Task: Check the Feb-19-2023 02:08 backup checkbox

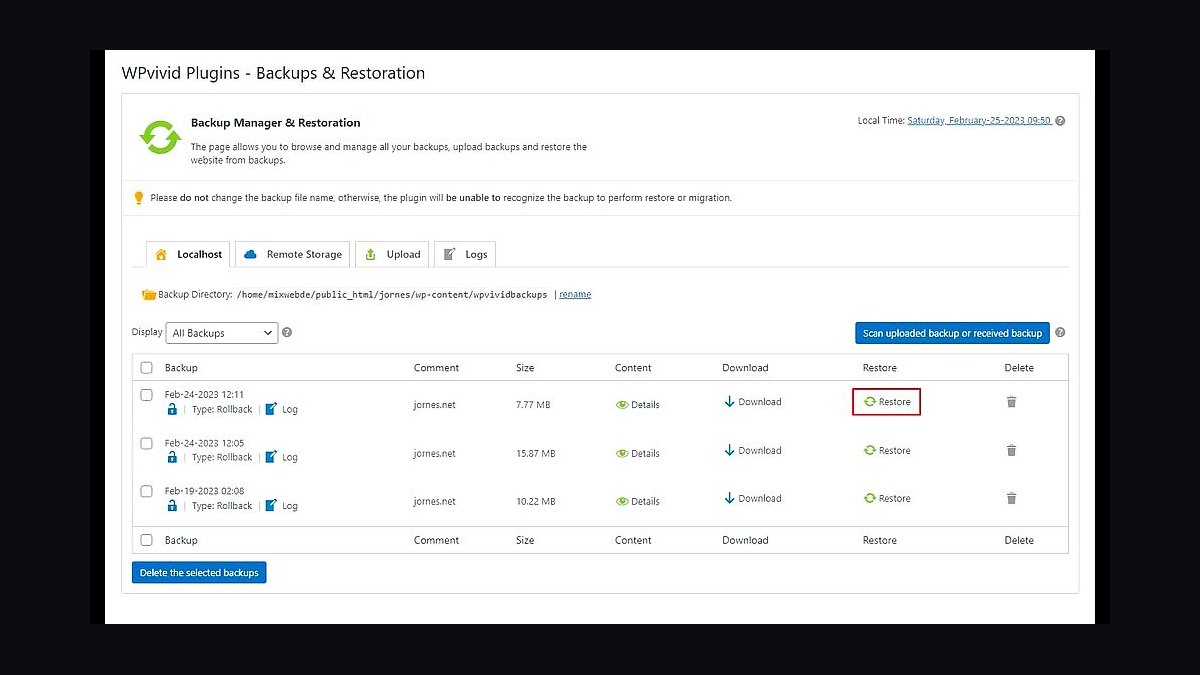Action: point(147,491)
